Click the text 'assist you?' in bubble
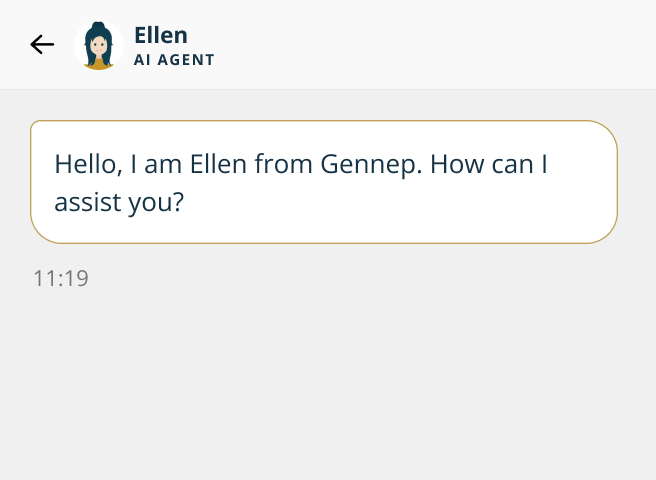656x480 pixels. coord(119,202)
